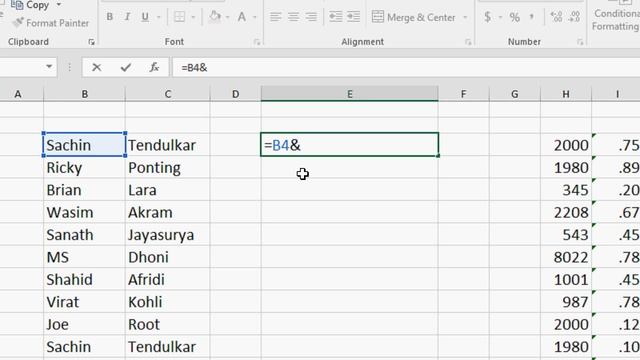Click cell containing Akram
This screenshot has width=640, height=360.
(168, 213)
